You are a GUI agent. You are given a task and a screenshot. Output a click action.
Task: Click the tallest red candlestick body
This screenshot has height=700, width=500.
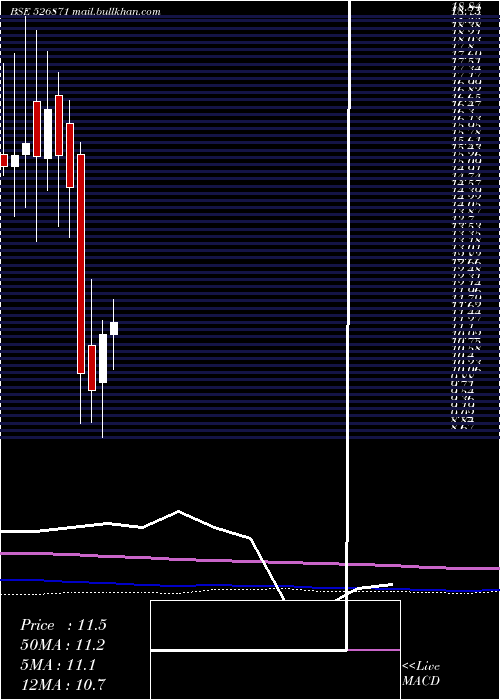tap(81, 264)
